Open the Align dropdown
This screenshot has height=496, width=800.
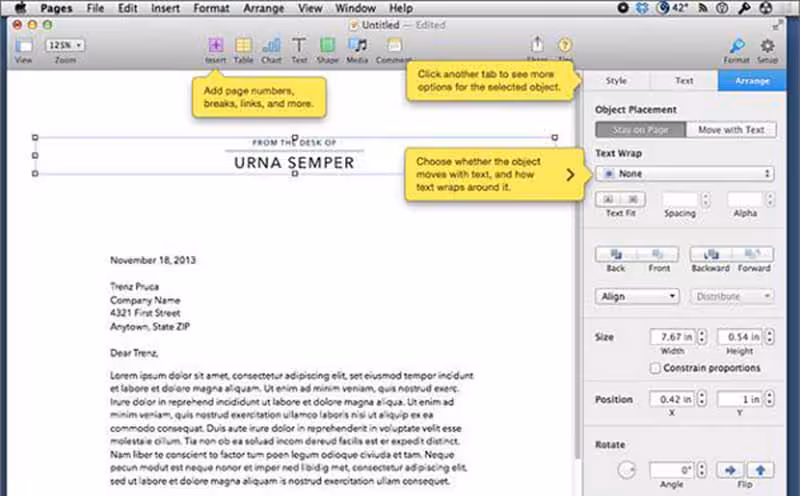(637, 296)
